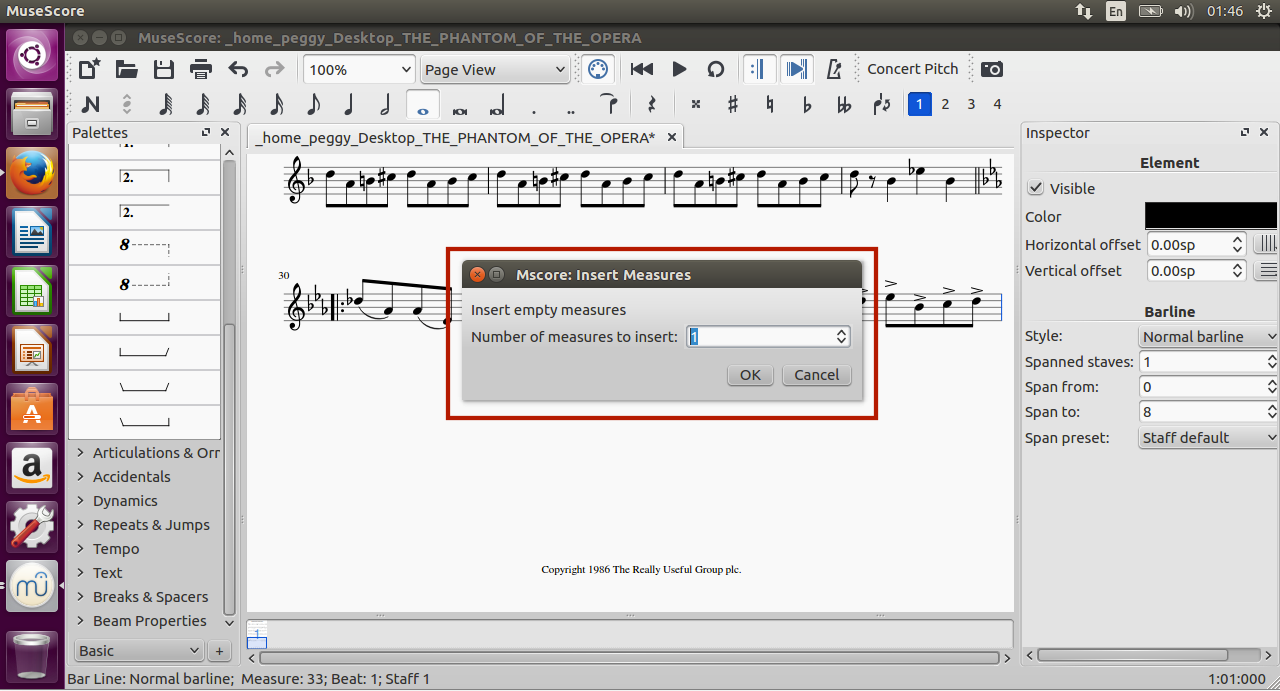The image size is (1280, 691).
Task: Pick a color from the Inspector Color swatch
Action: [x=1210, y=216]
